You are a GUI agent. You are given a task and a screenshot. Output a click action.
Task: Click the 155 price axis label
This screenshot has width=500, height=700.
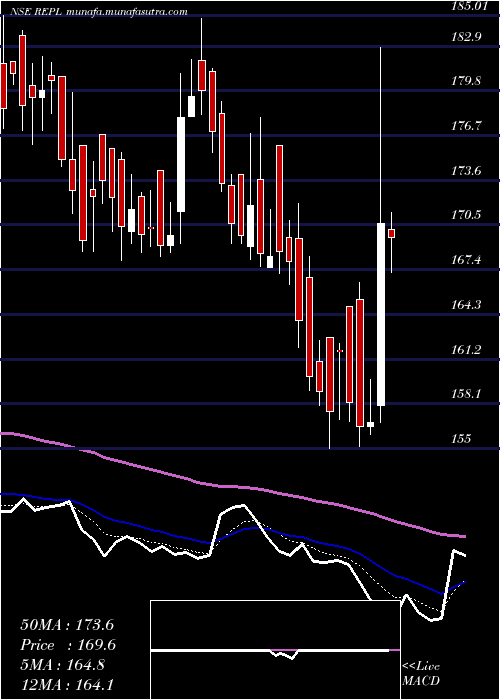pyautogui.click(x=461, y=438)
